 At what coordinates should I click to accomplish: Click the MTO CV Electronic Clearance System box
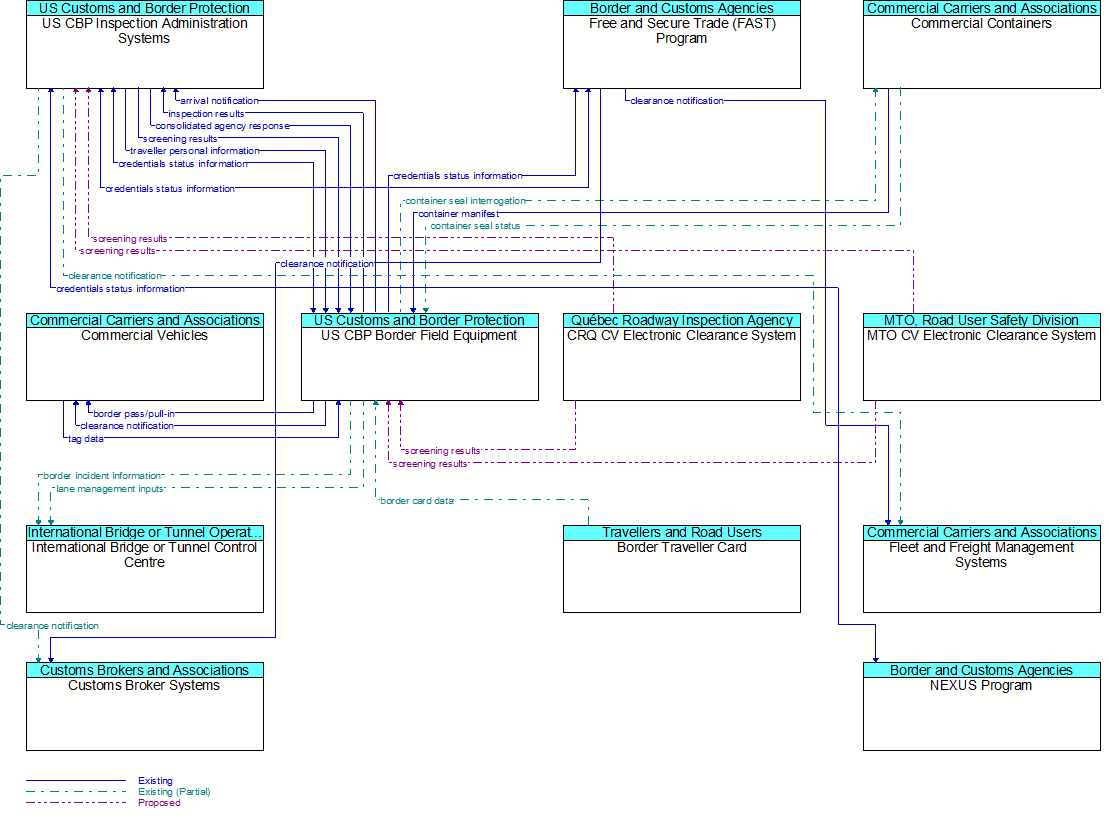pyautogui.click(x=982, y=357)
